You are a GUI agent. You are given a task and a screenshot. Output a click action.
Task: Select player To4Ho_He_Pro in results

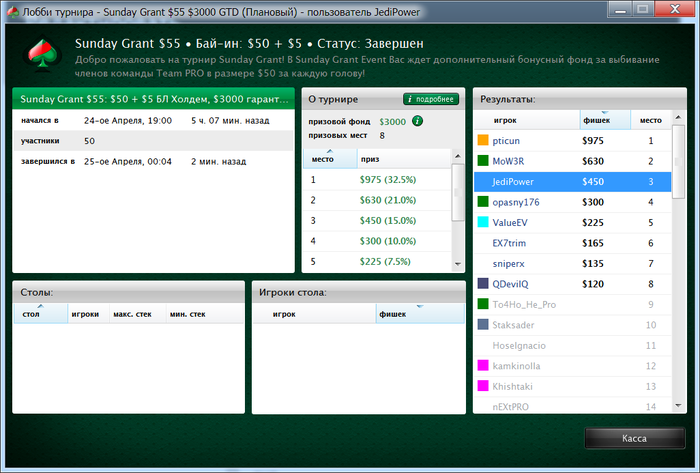[572, 304]
